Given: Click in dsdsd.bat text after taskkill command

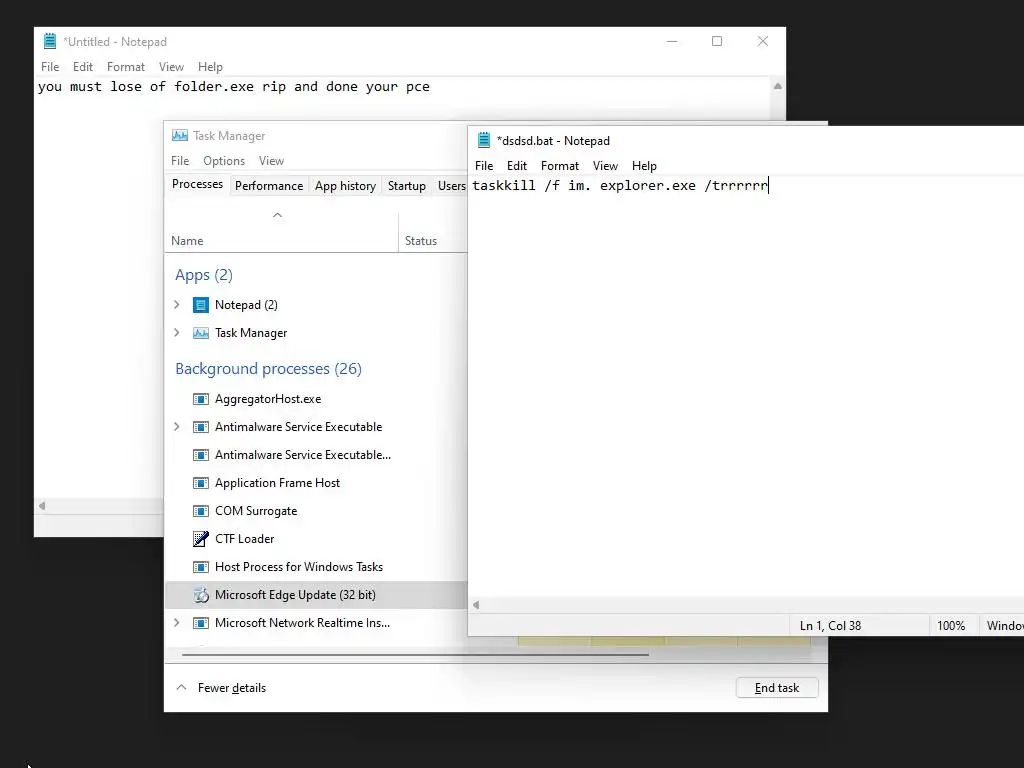Looking at the screenshot, I should (619, 185).
